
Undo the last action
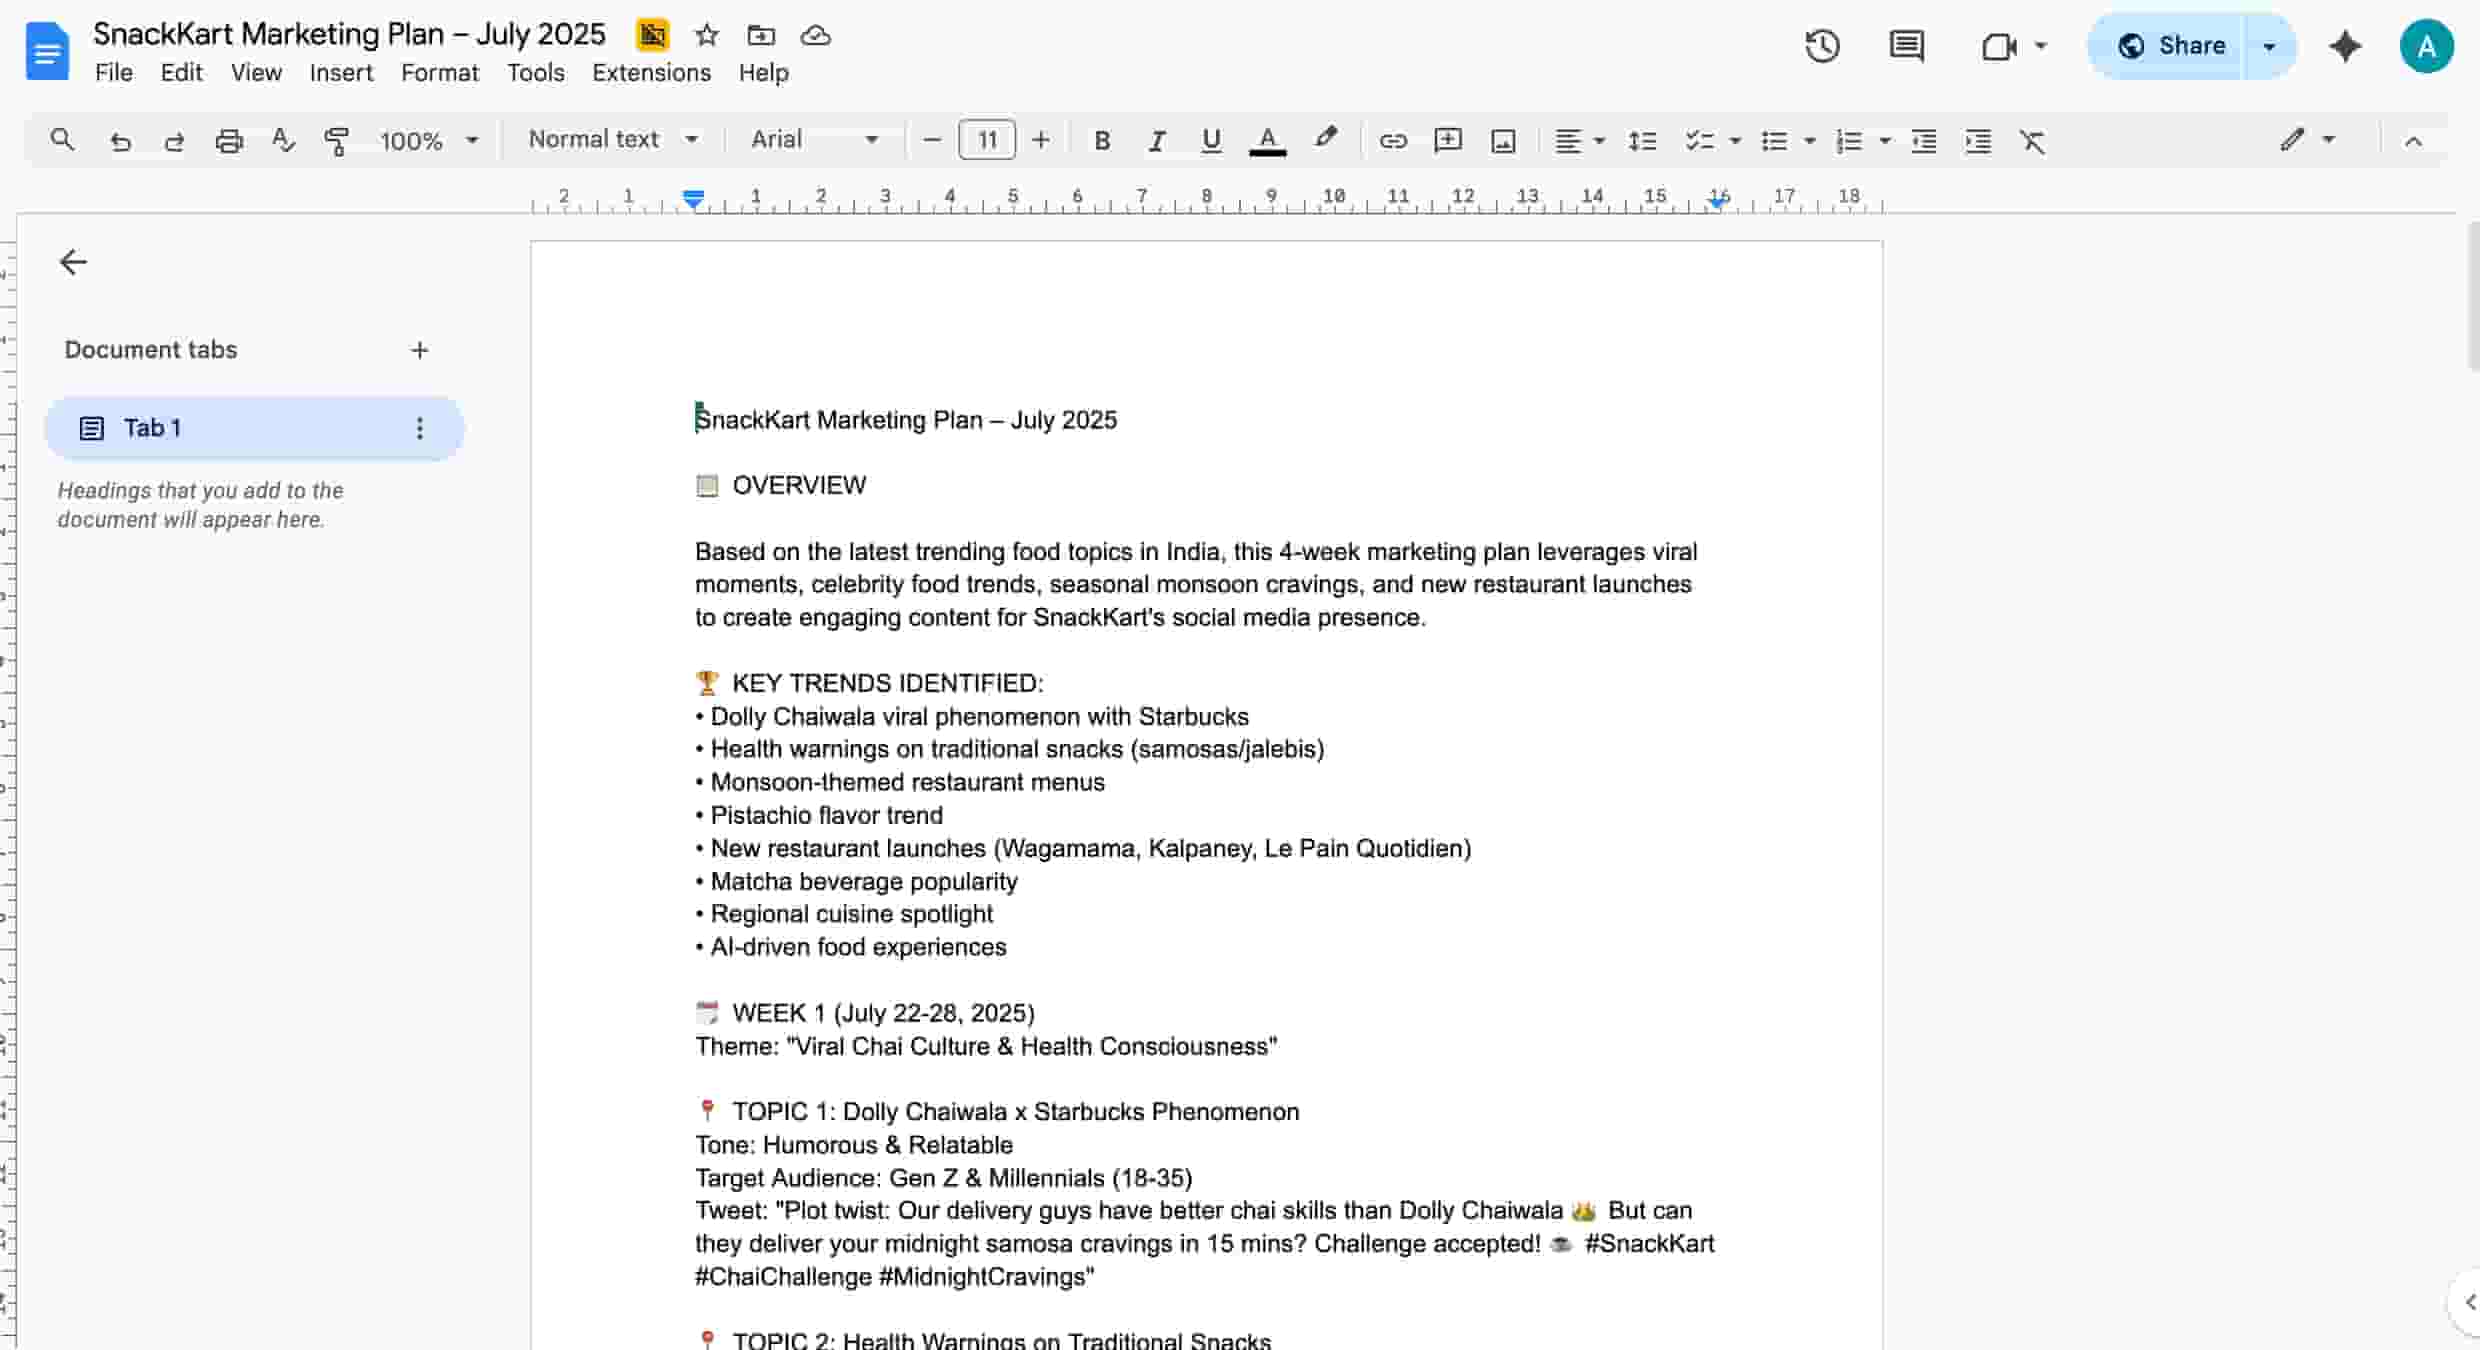click(x=120, y=141)
